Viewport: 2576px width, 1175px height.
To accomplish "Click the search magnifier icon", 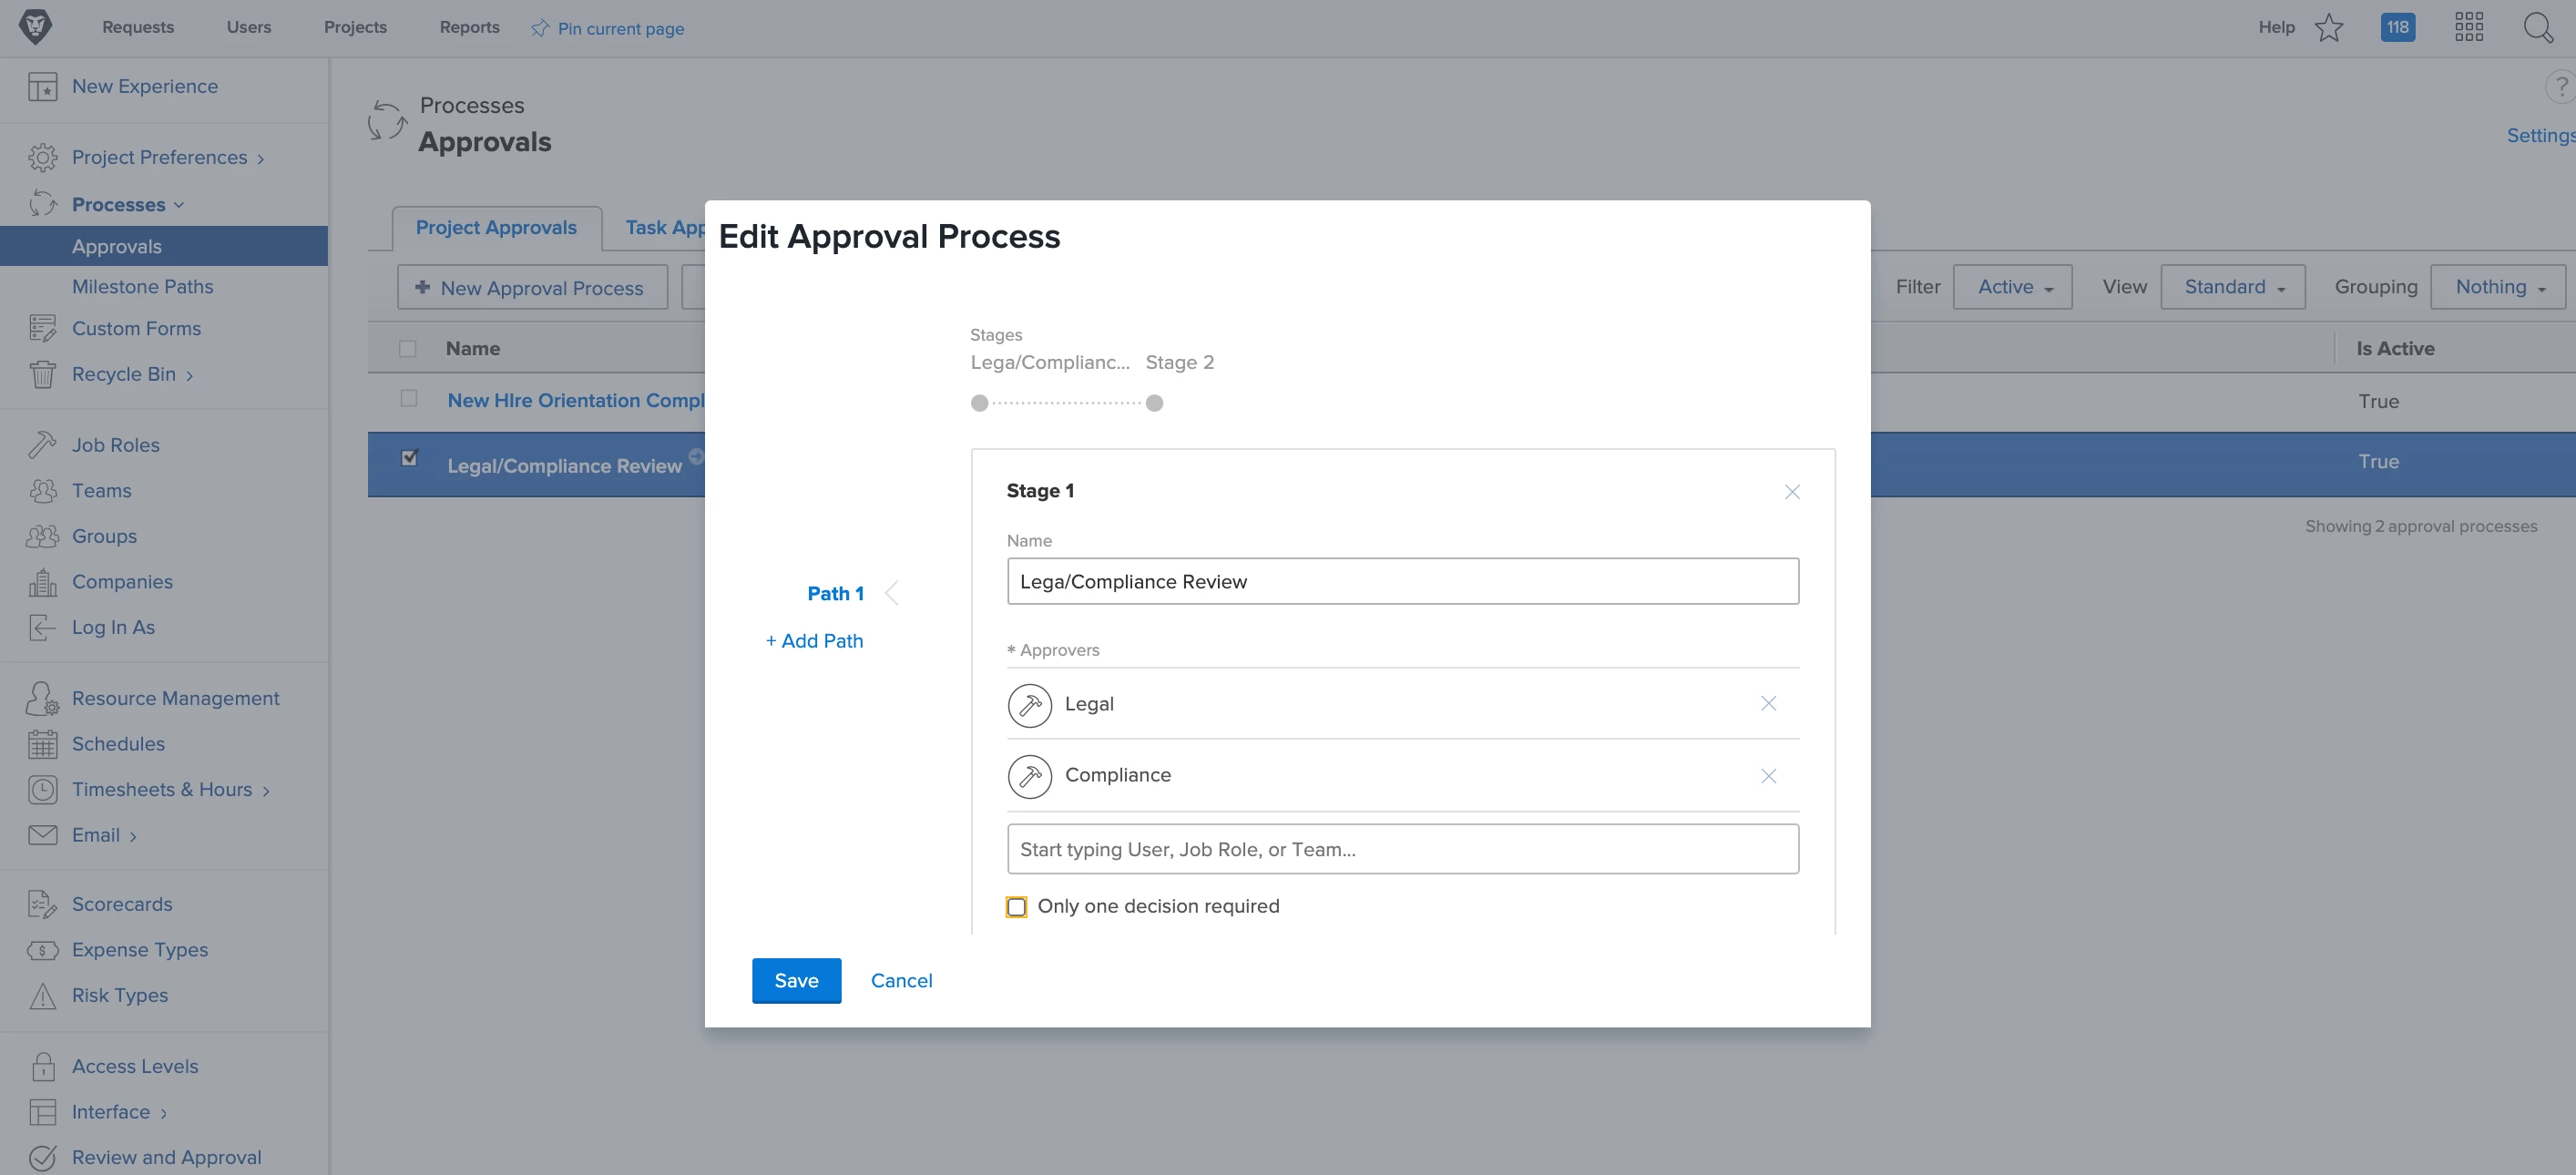I will 2537,28.
